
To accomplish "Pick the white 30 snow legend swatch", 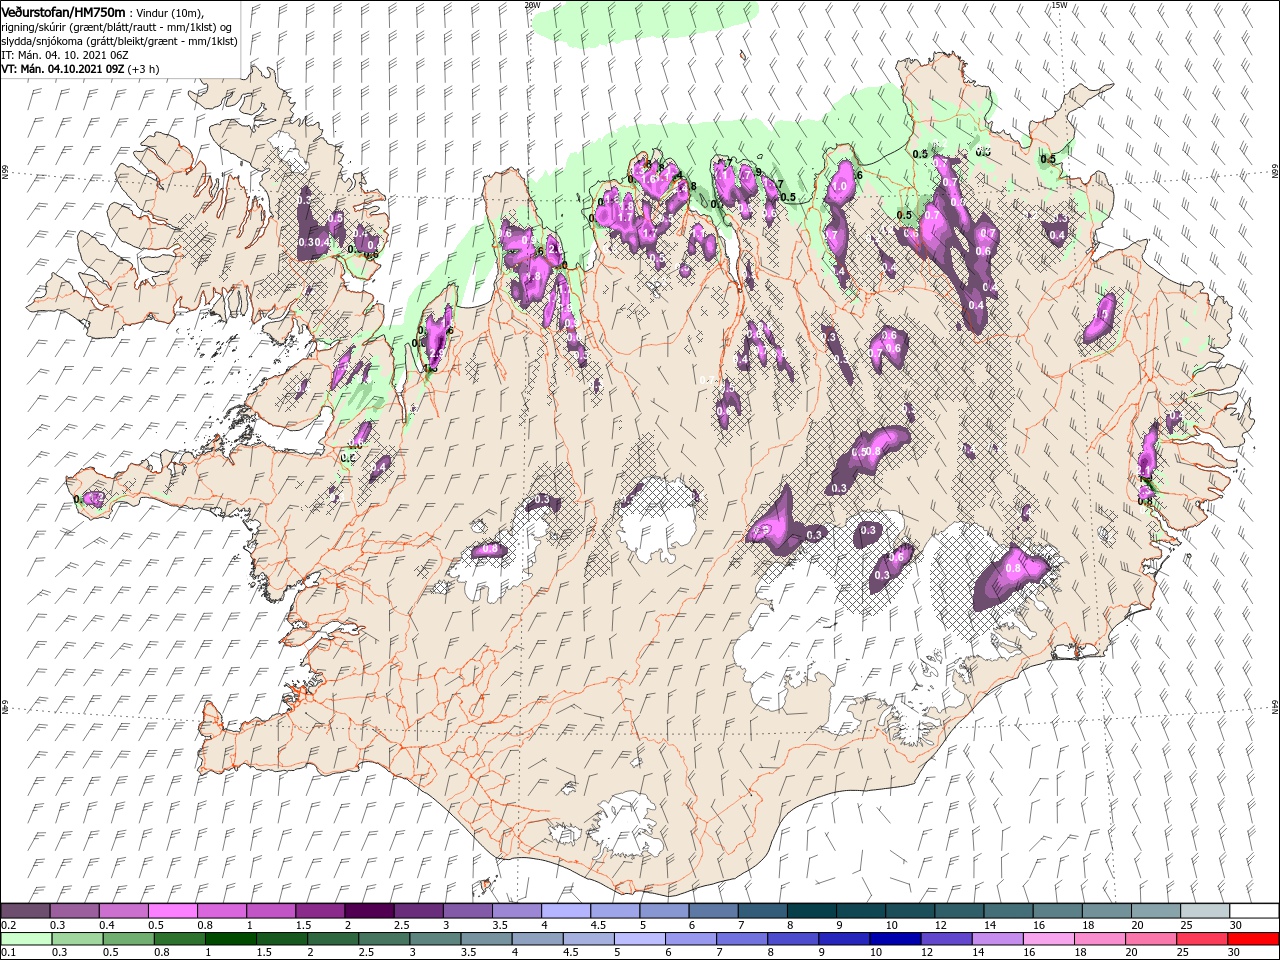I will coord(1255,910).
